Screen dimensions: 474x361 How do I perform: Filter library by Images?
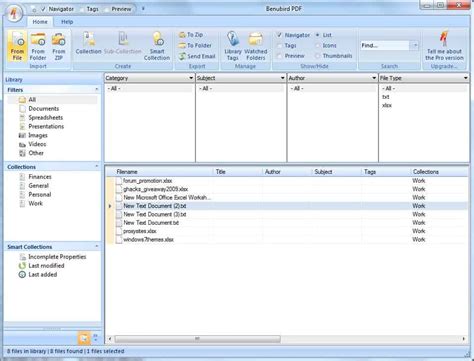pyautogui.click(x=33, y=135)
